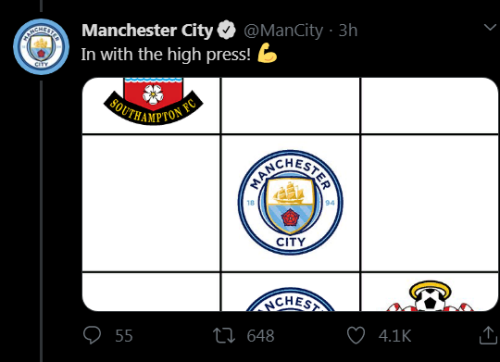Screen dimensions: 500x362
Task: Open Manchester City profile avatar
Action: point(41,47)
